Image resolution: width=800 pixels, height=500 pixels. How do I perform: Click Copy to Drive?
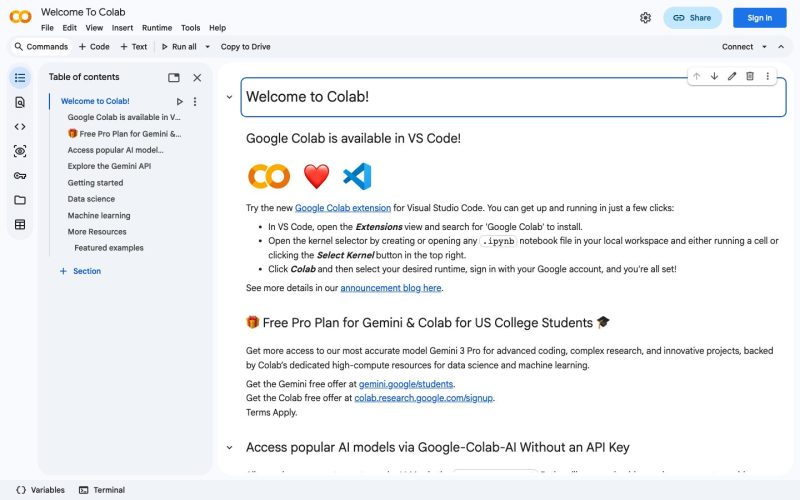tap(245, 46)
